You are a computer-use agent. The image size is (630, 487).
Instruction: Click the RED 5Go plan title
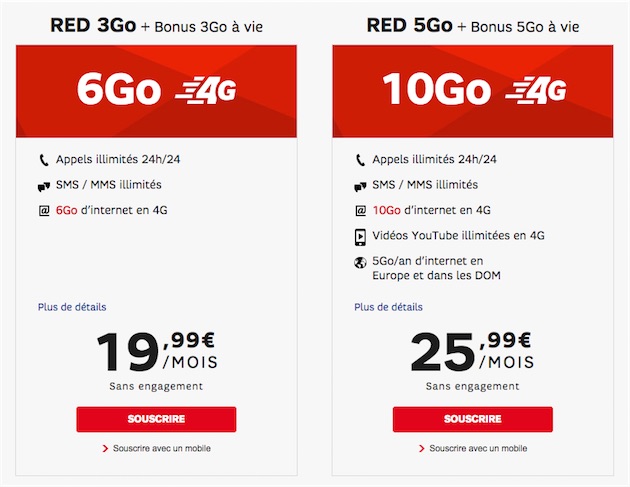[x=409, y=25]
